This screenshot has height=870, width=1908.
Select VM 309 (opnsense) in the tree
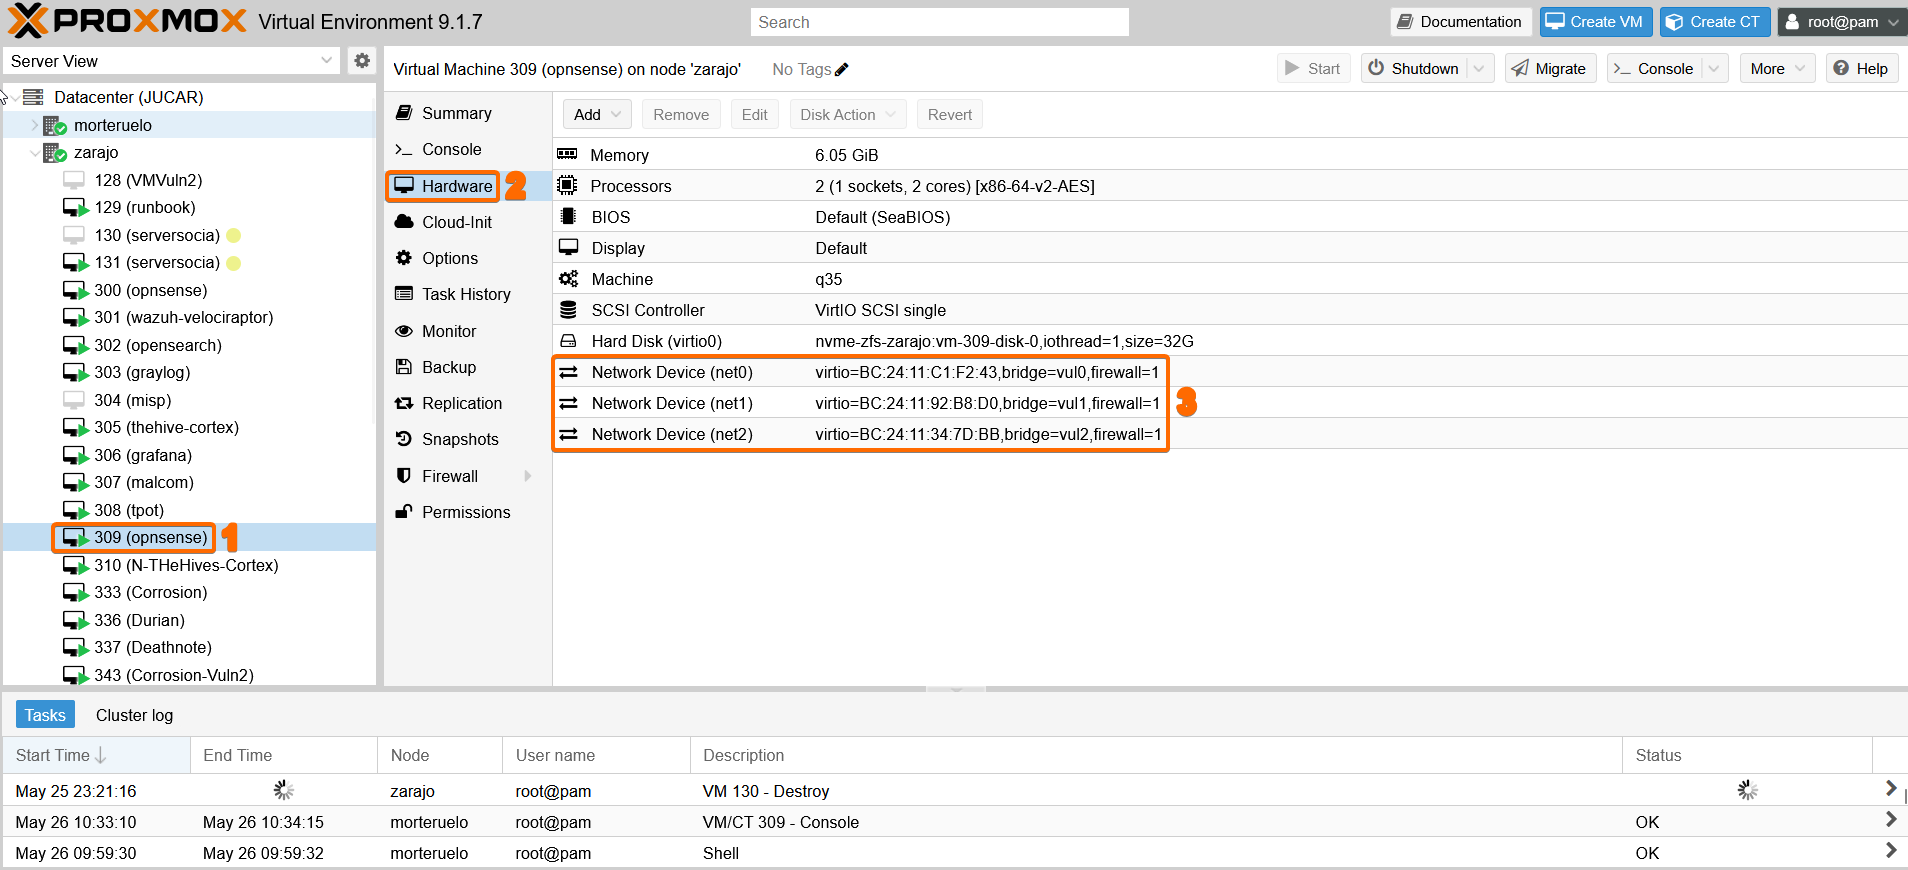tap(150, 537)
